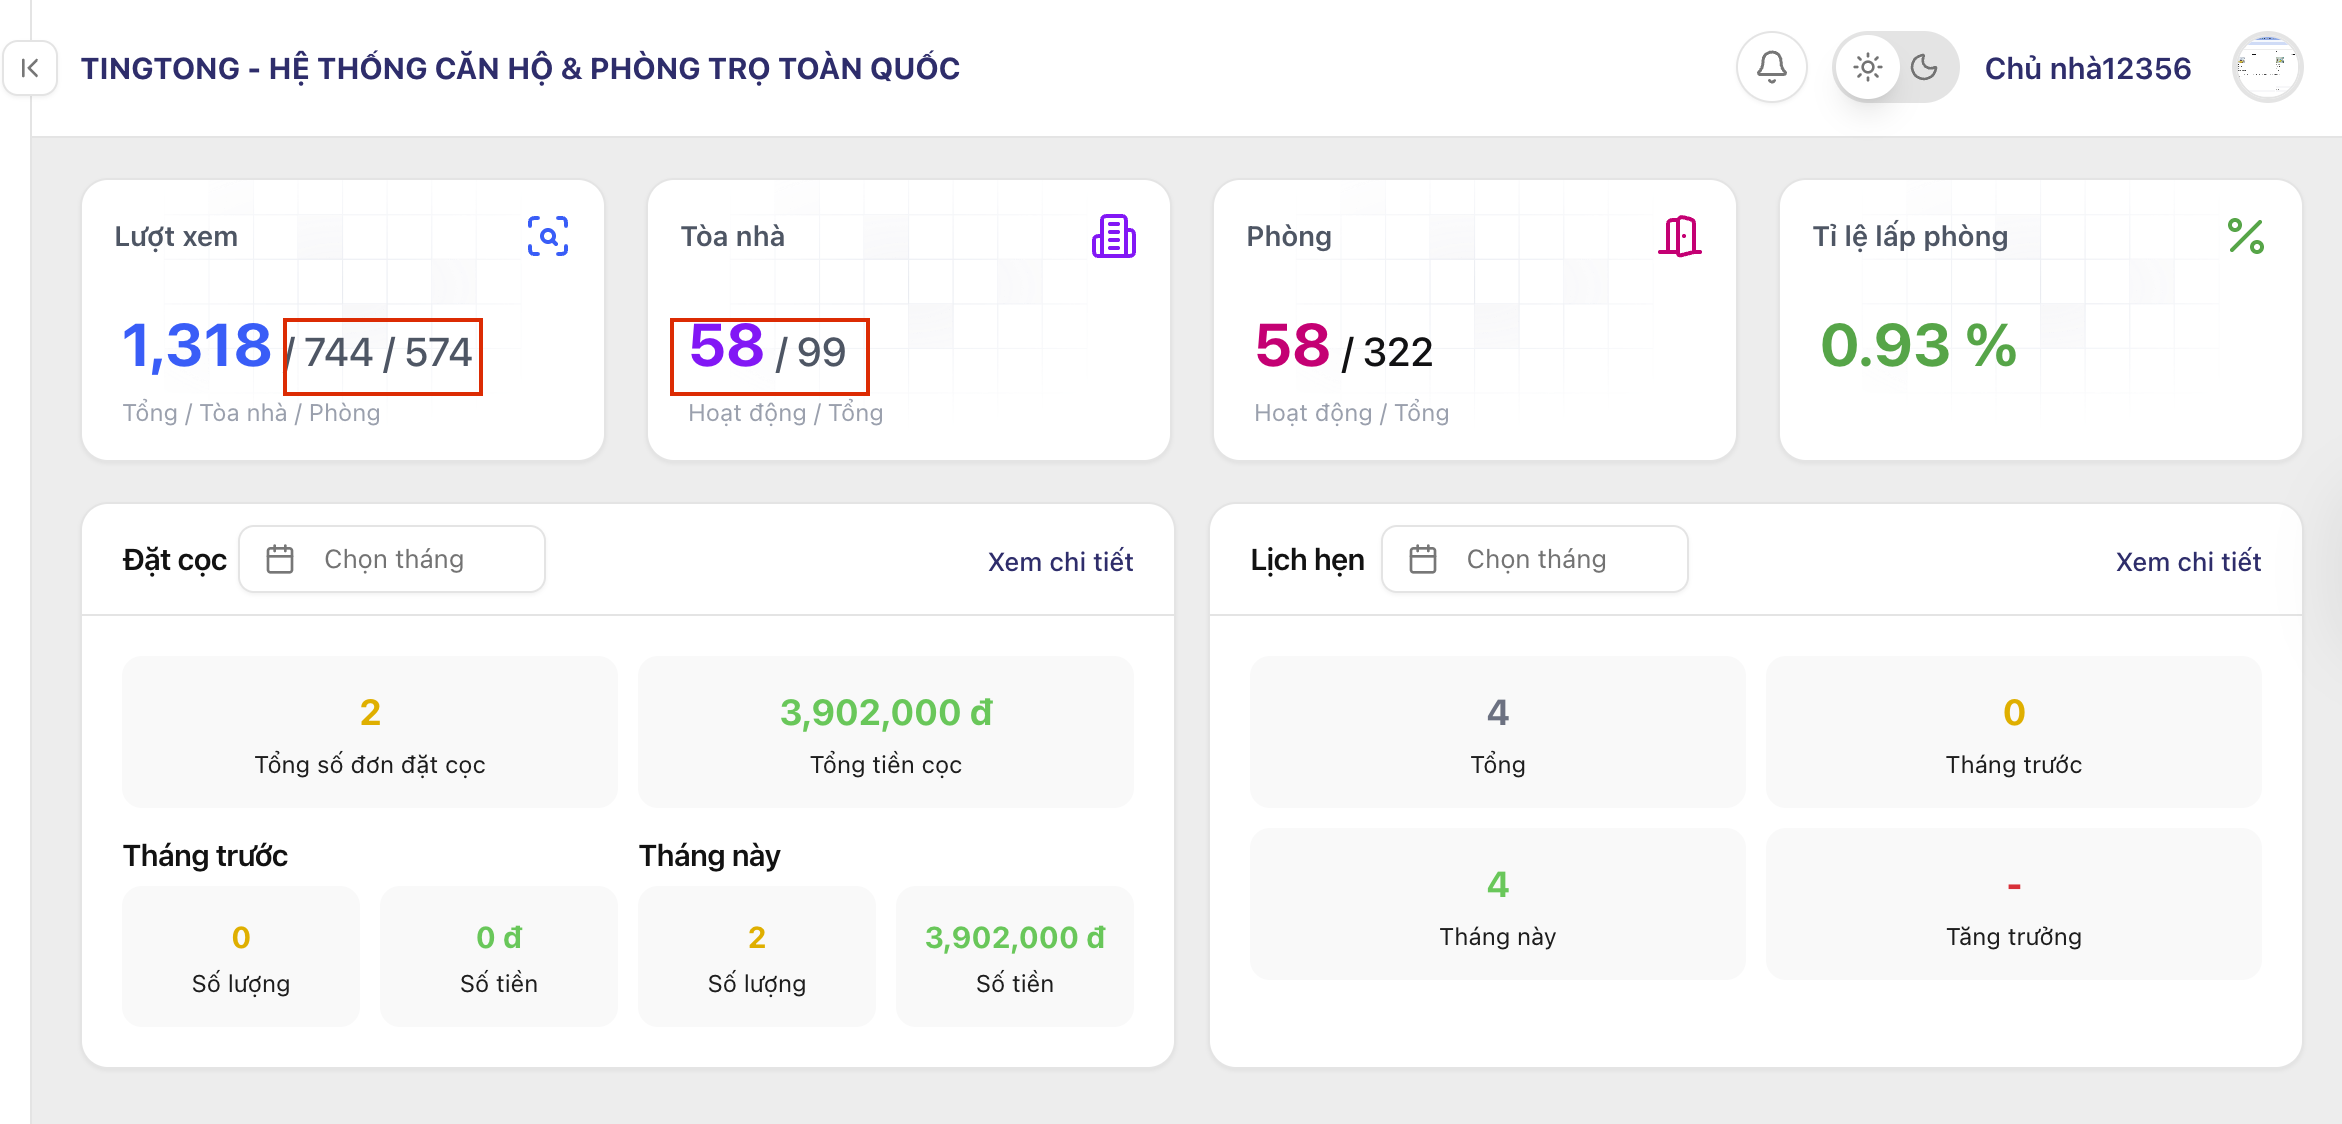The image size is (2342, 1124).
Task: Switch to light mode sun icon
Action: tap(1867, 67)
